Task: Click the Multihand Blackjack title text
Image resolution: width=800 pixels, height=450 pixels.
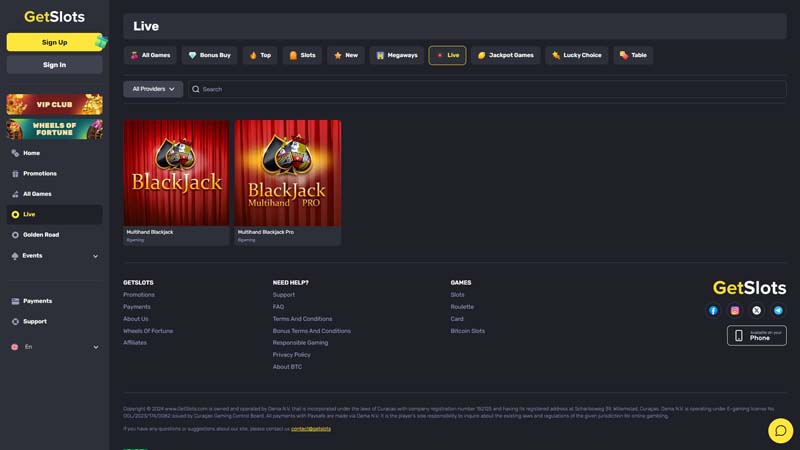Action: click(149, 232)
